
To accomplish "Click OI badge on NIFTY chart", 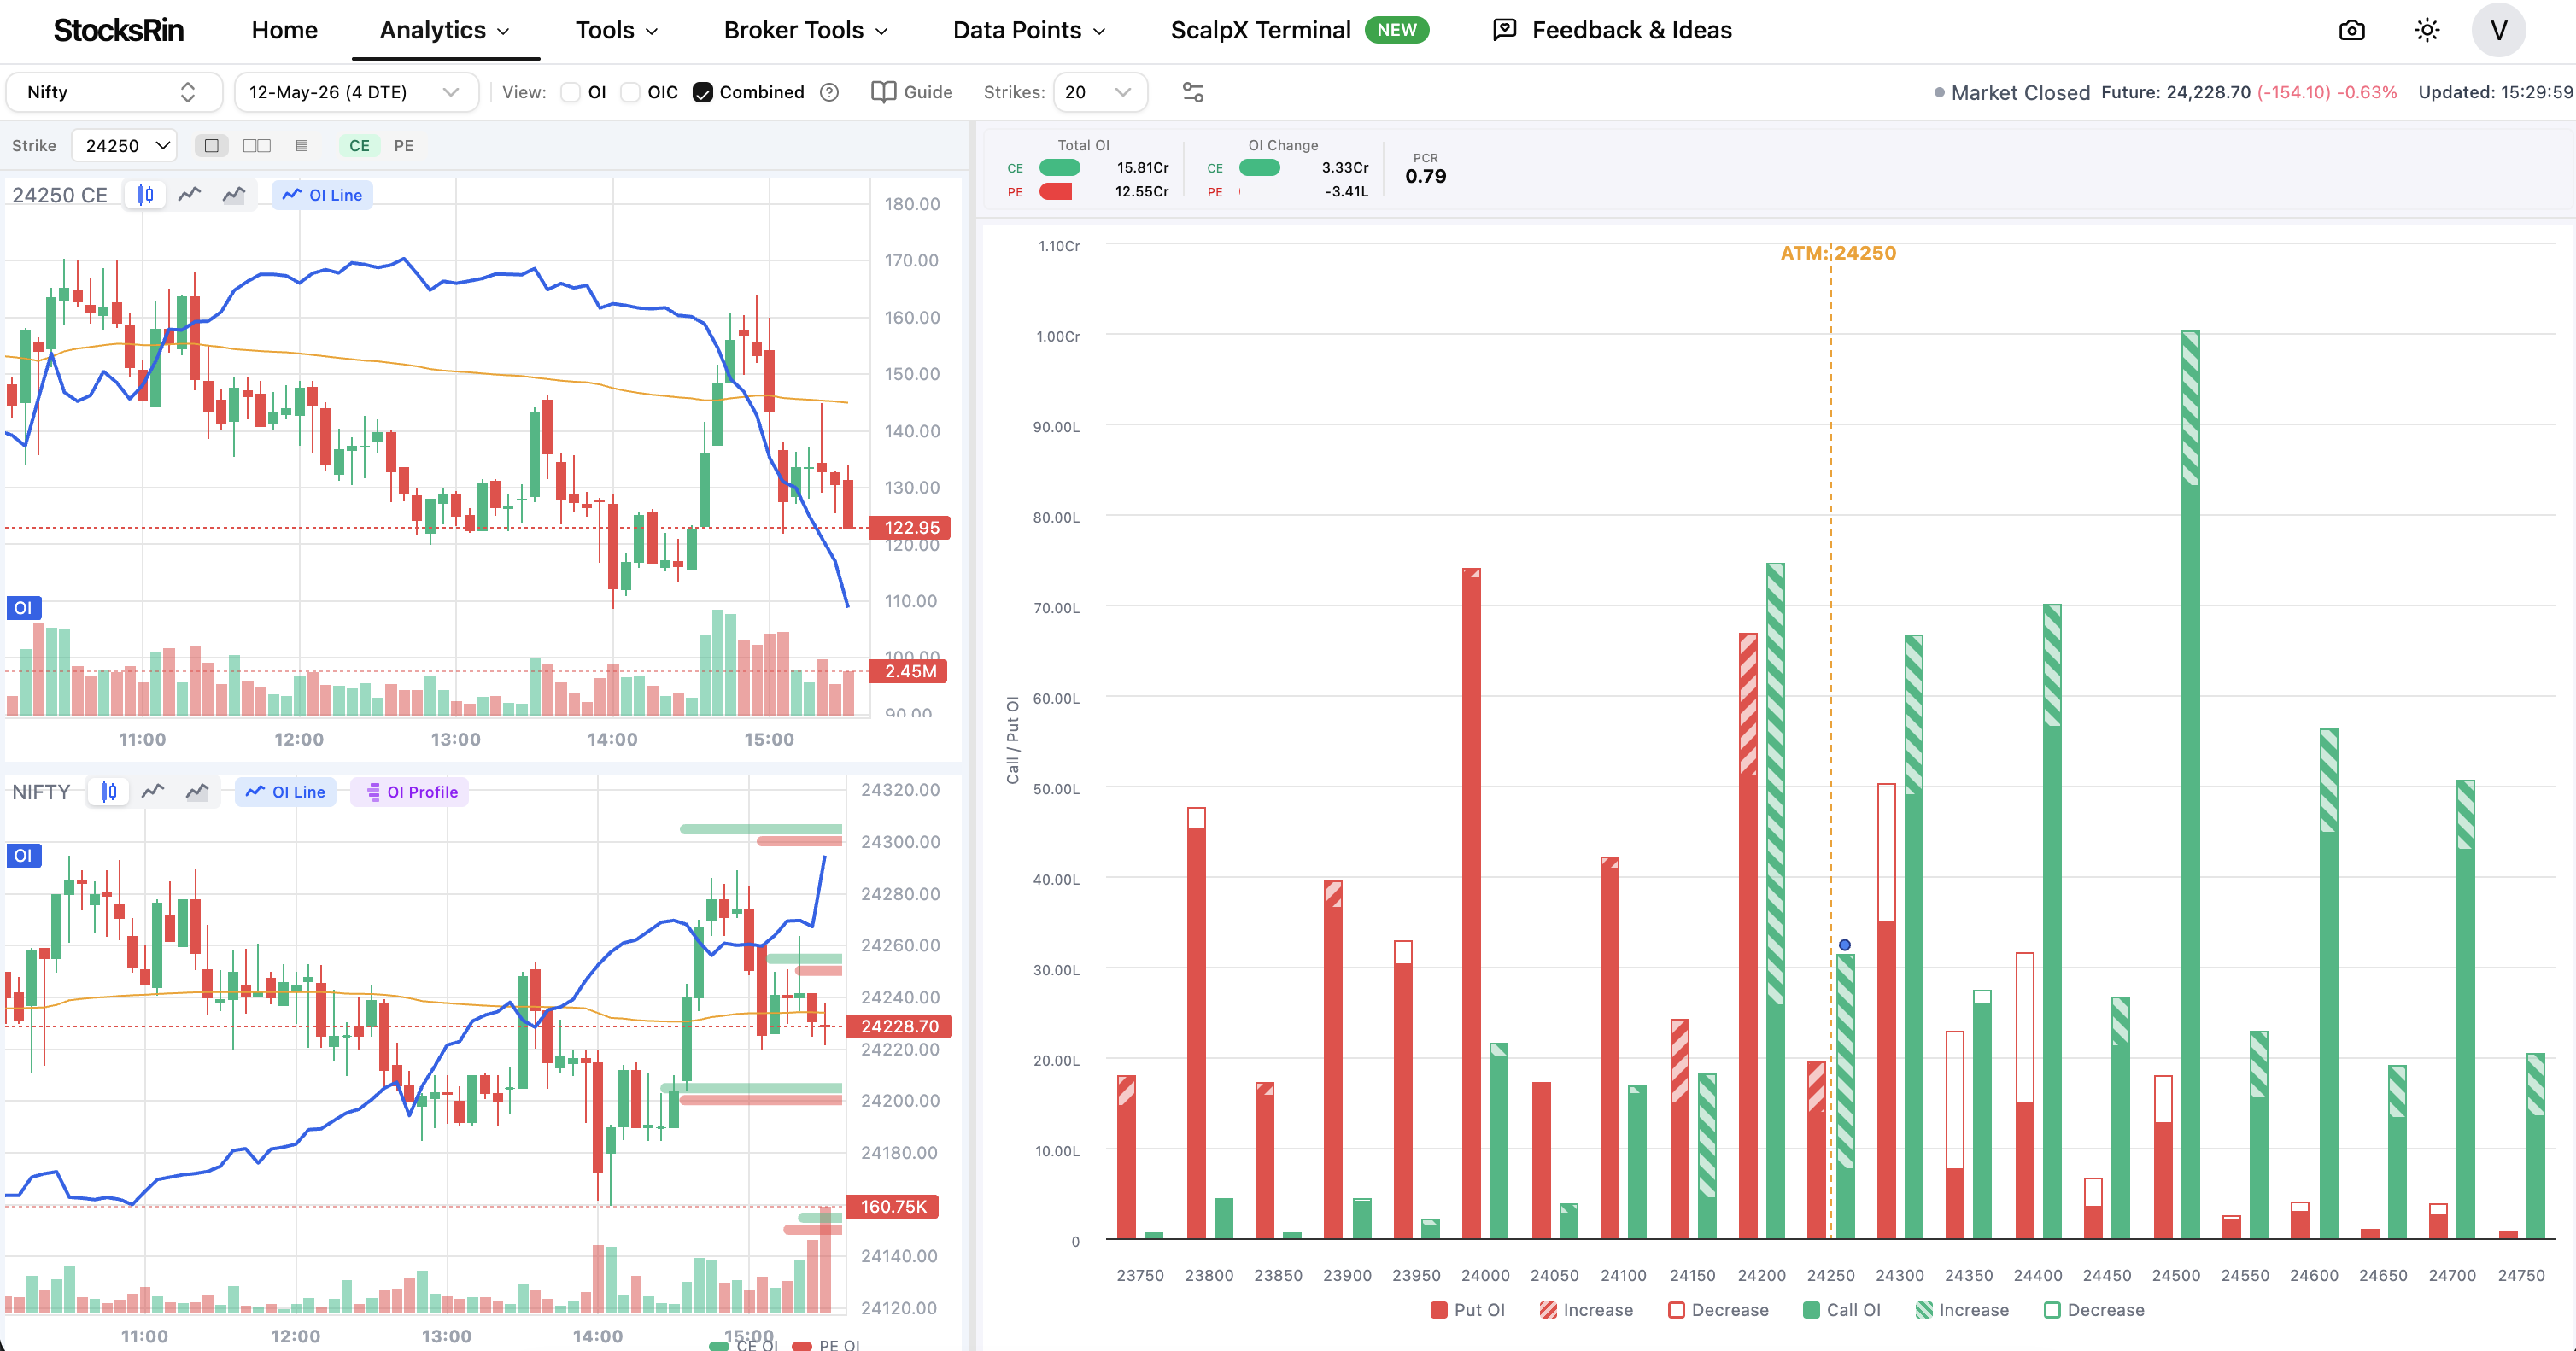I will pyautogui.click(x=23, y=855).
